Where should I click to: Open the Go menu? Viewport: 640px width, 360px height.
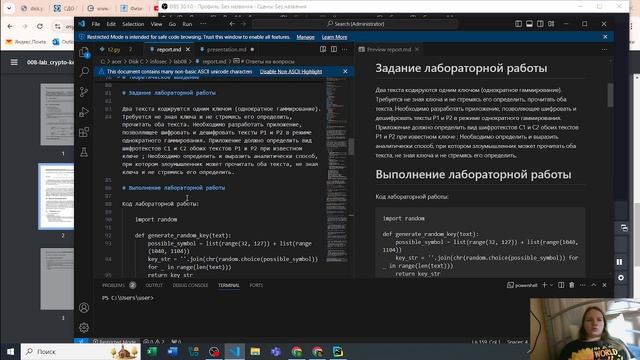pyautogui.click(x=172, y=24)
